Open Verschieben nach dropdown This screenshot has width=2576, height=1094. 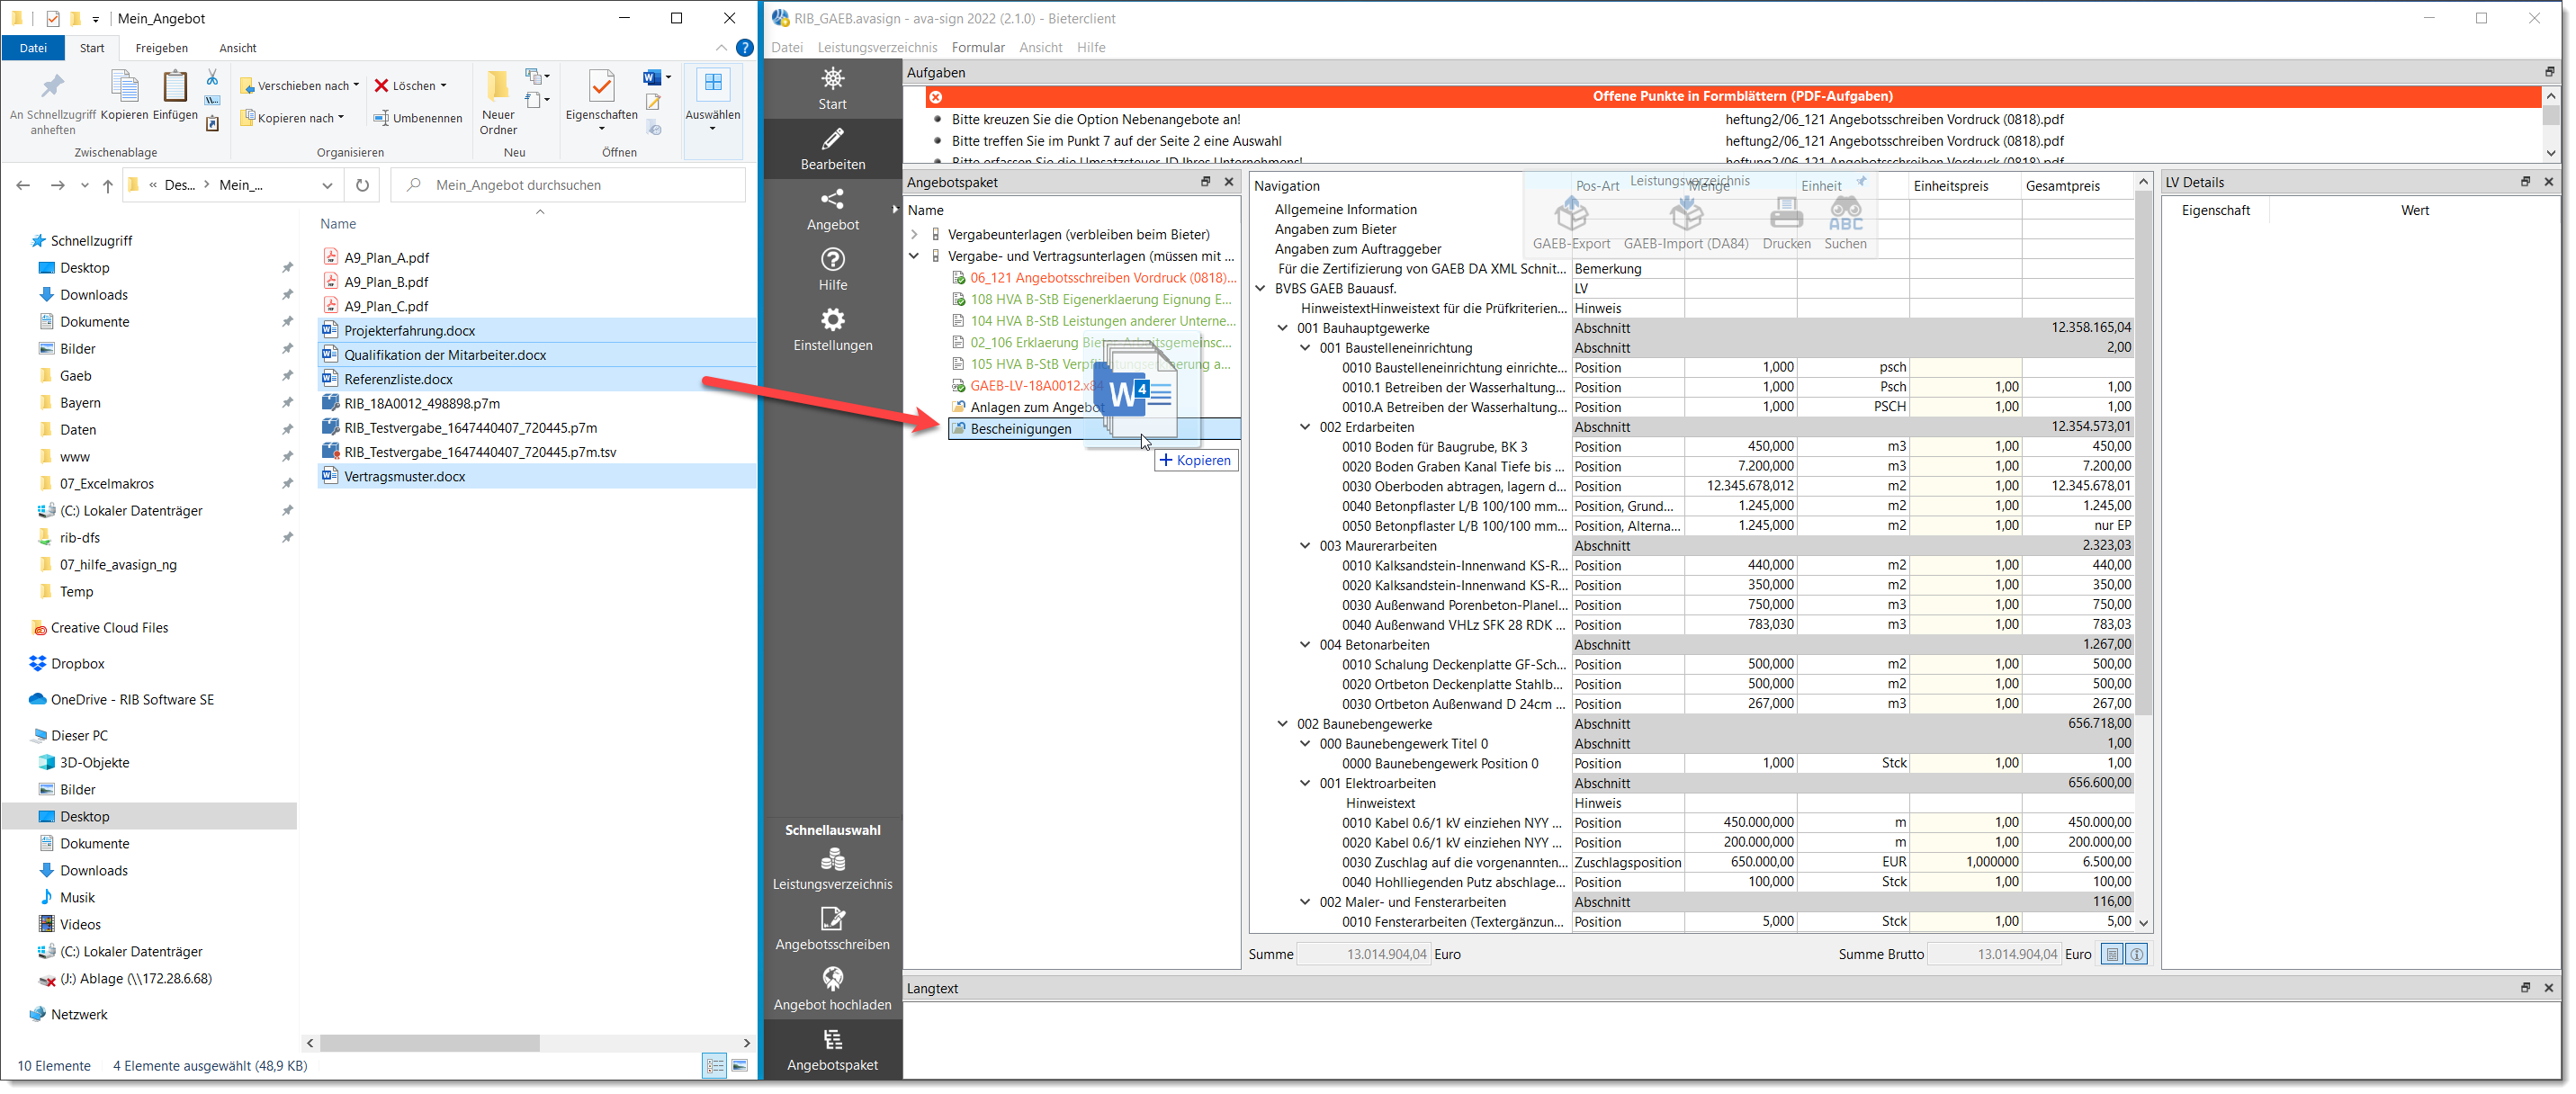pyautogui.click(x=299, y=86)
